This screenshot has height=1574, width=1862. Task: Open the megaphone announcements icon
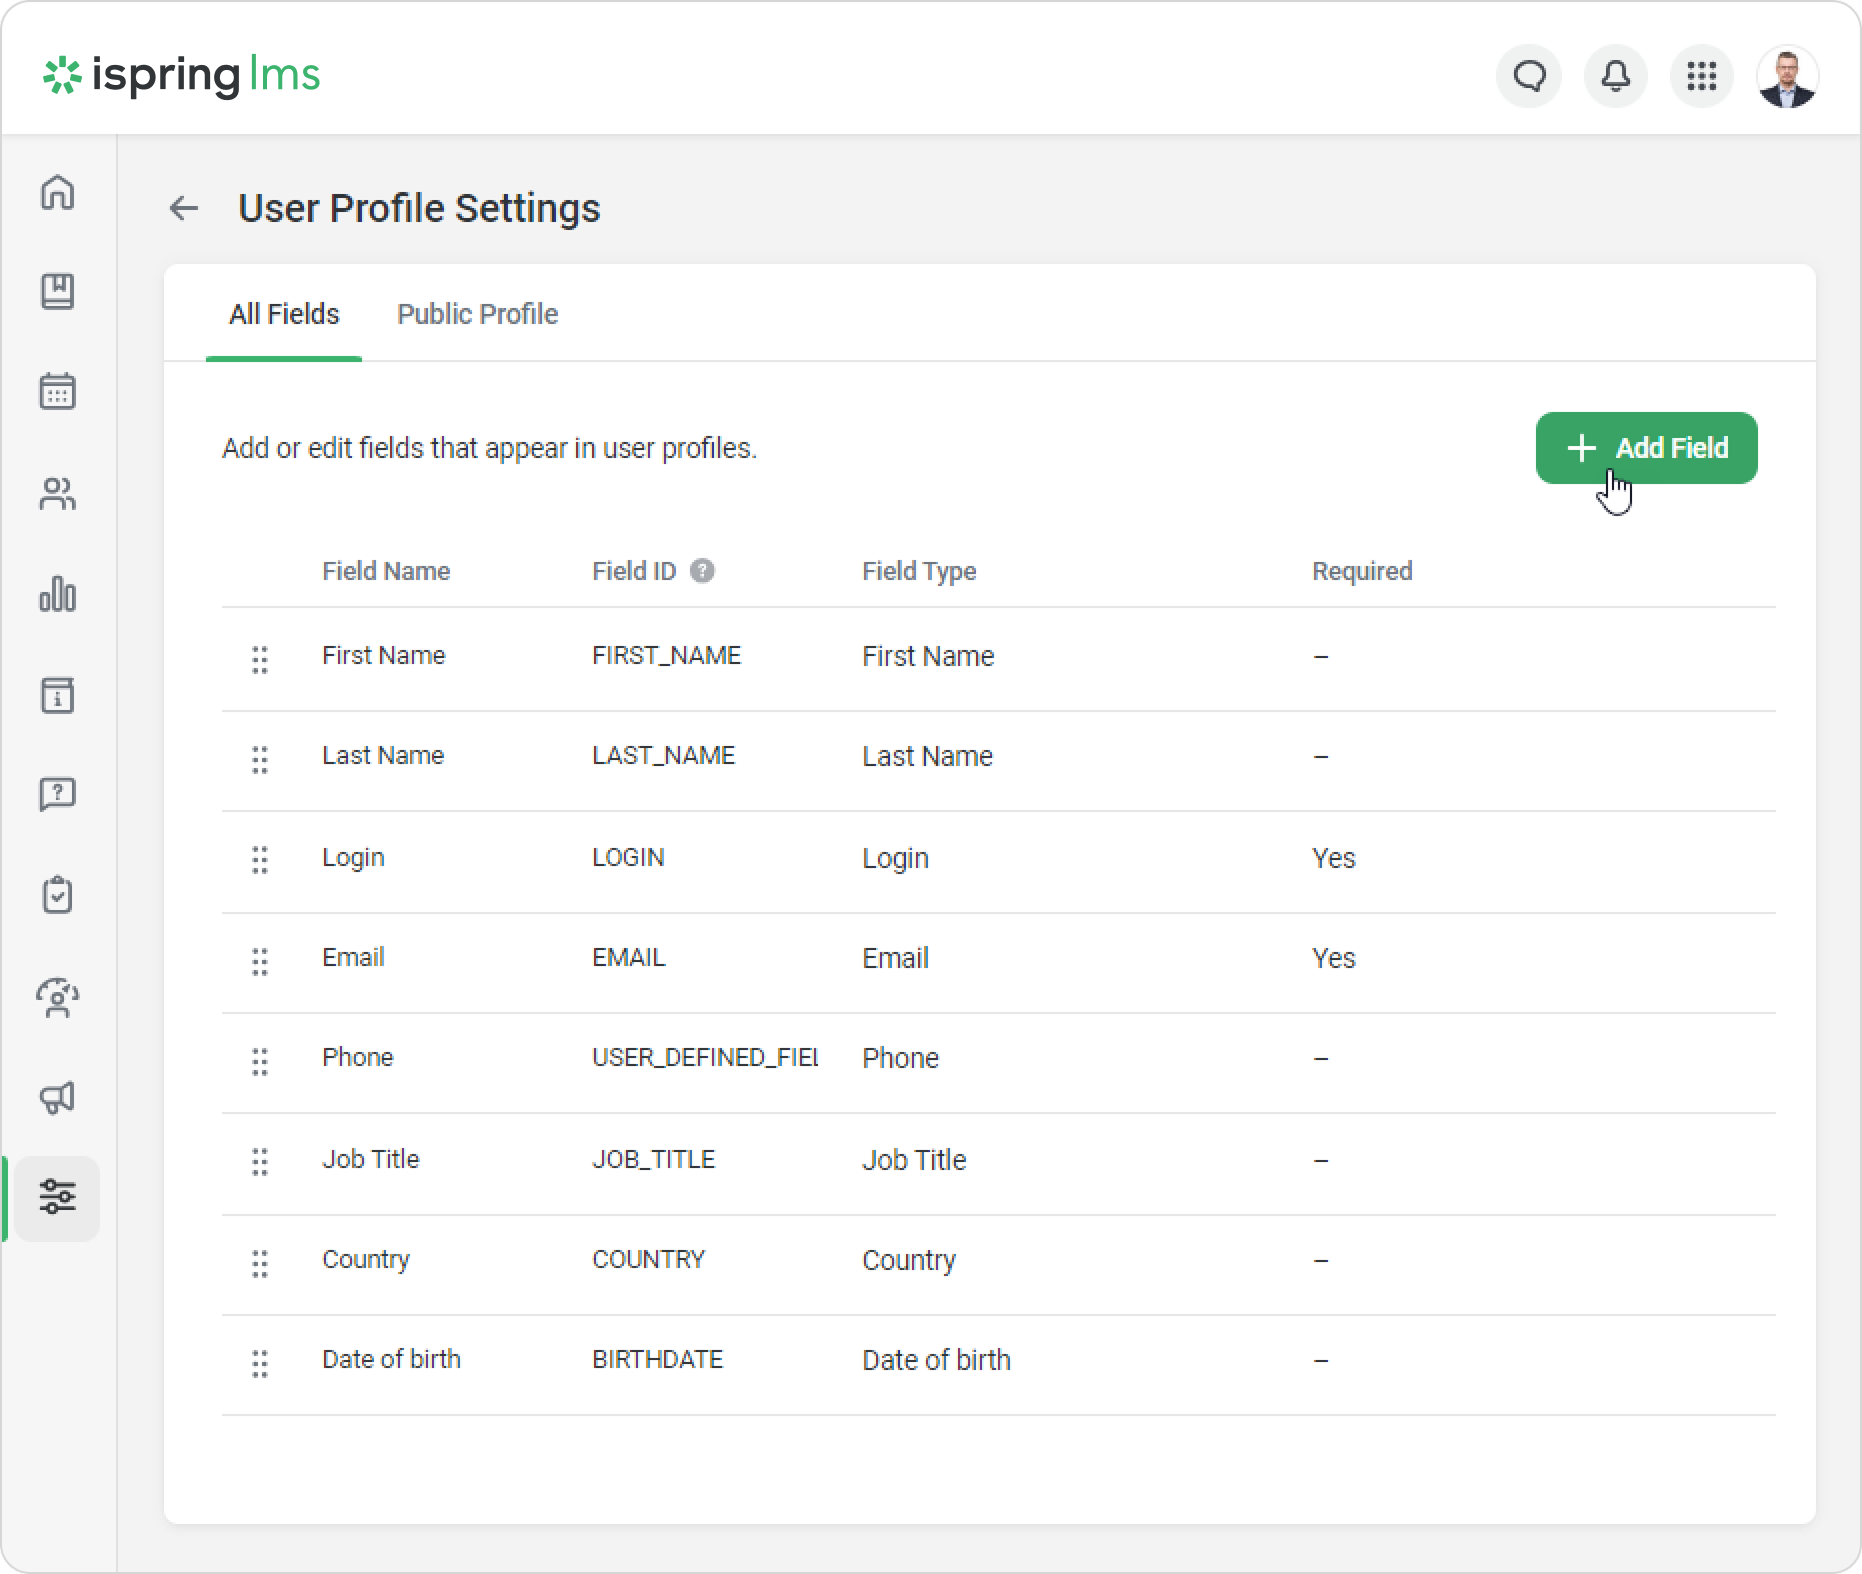pos(57,1098)
